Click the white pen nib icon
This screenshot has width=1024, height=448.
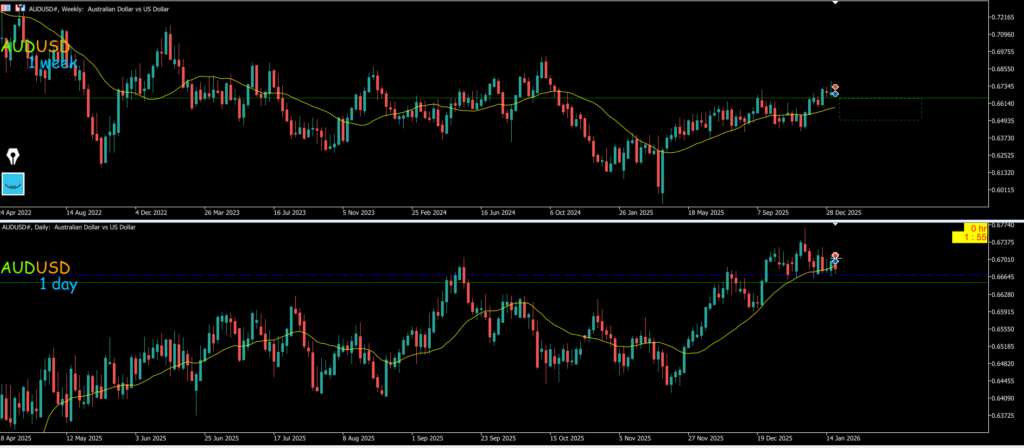[x=14, y=156]
